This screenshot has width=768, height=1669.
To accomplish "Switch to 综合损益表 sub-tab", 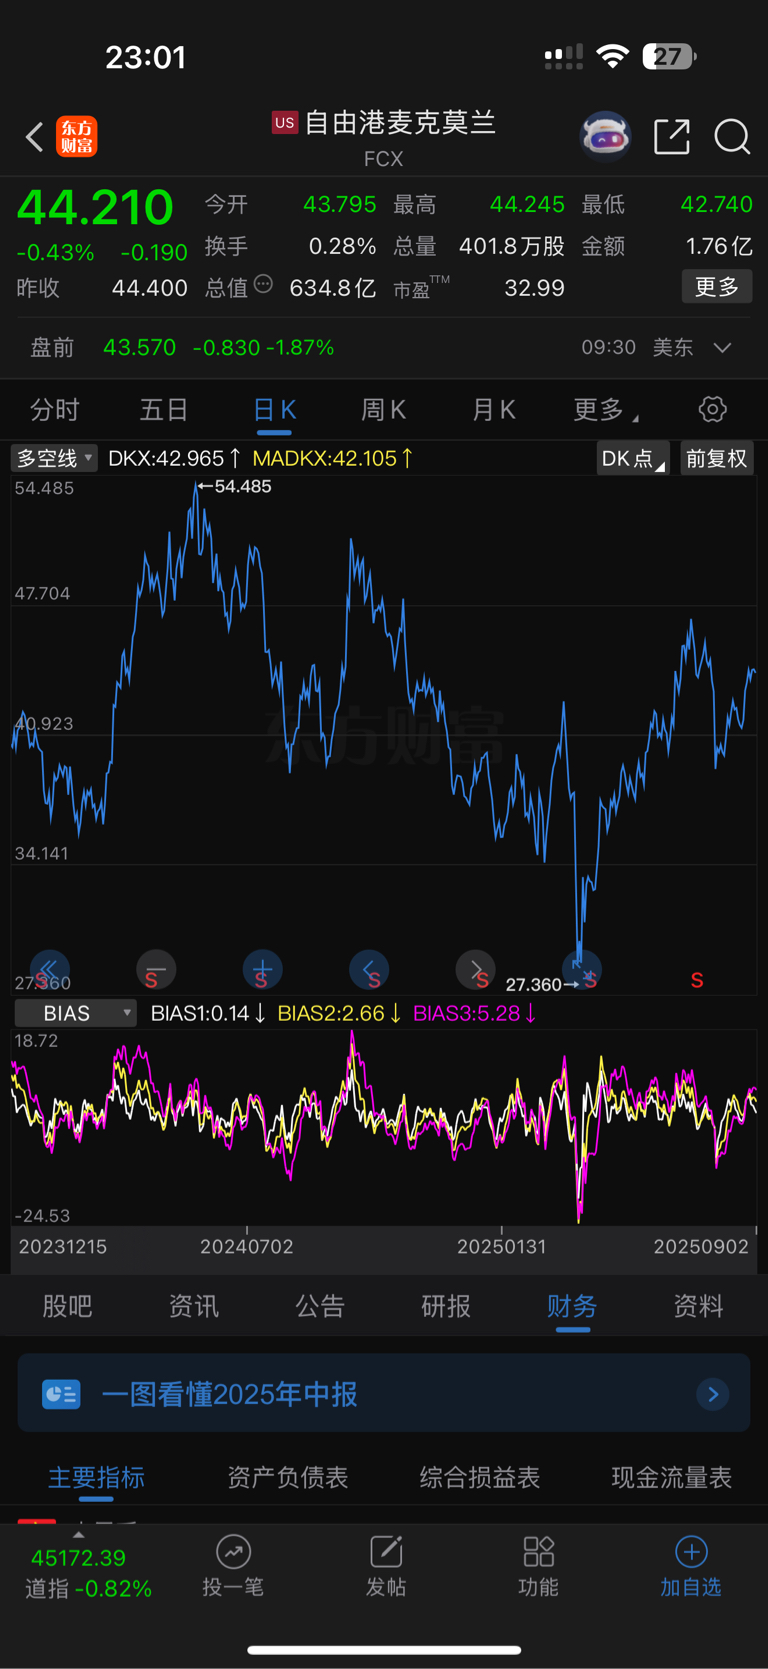I will coord(480,1477).
